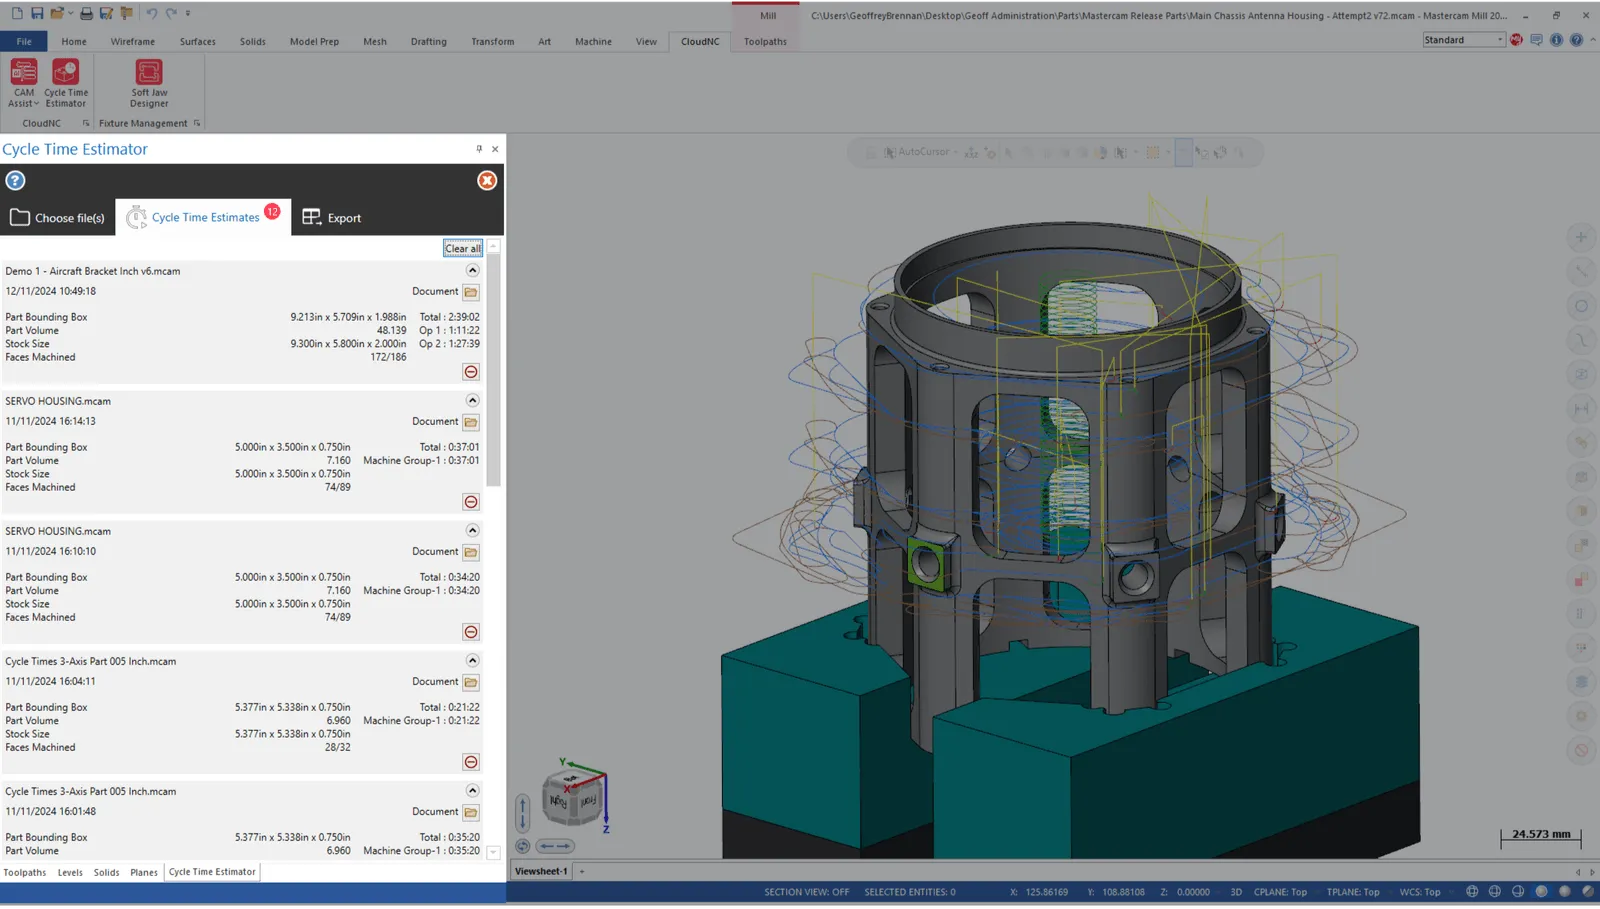
Task: Undo the last action
Action: 151,13
